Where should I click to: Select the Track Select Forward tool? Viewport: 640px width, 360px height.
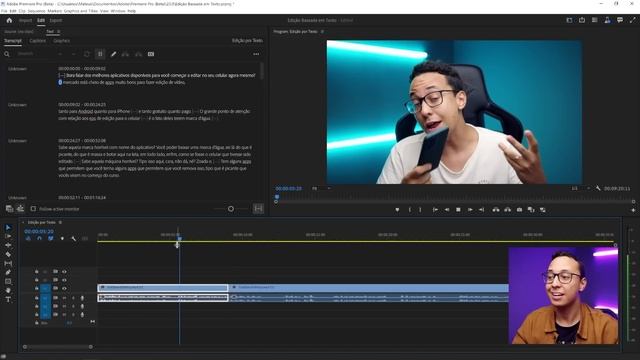[x=8, y=236]
